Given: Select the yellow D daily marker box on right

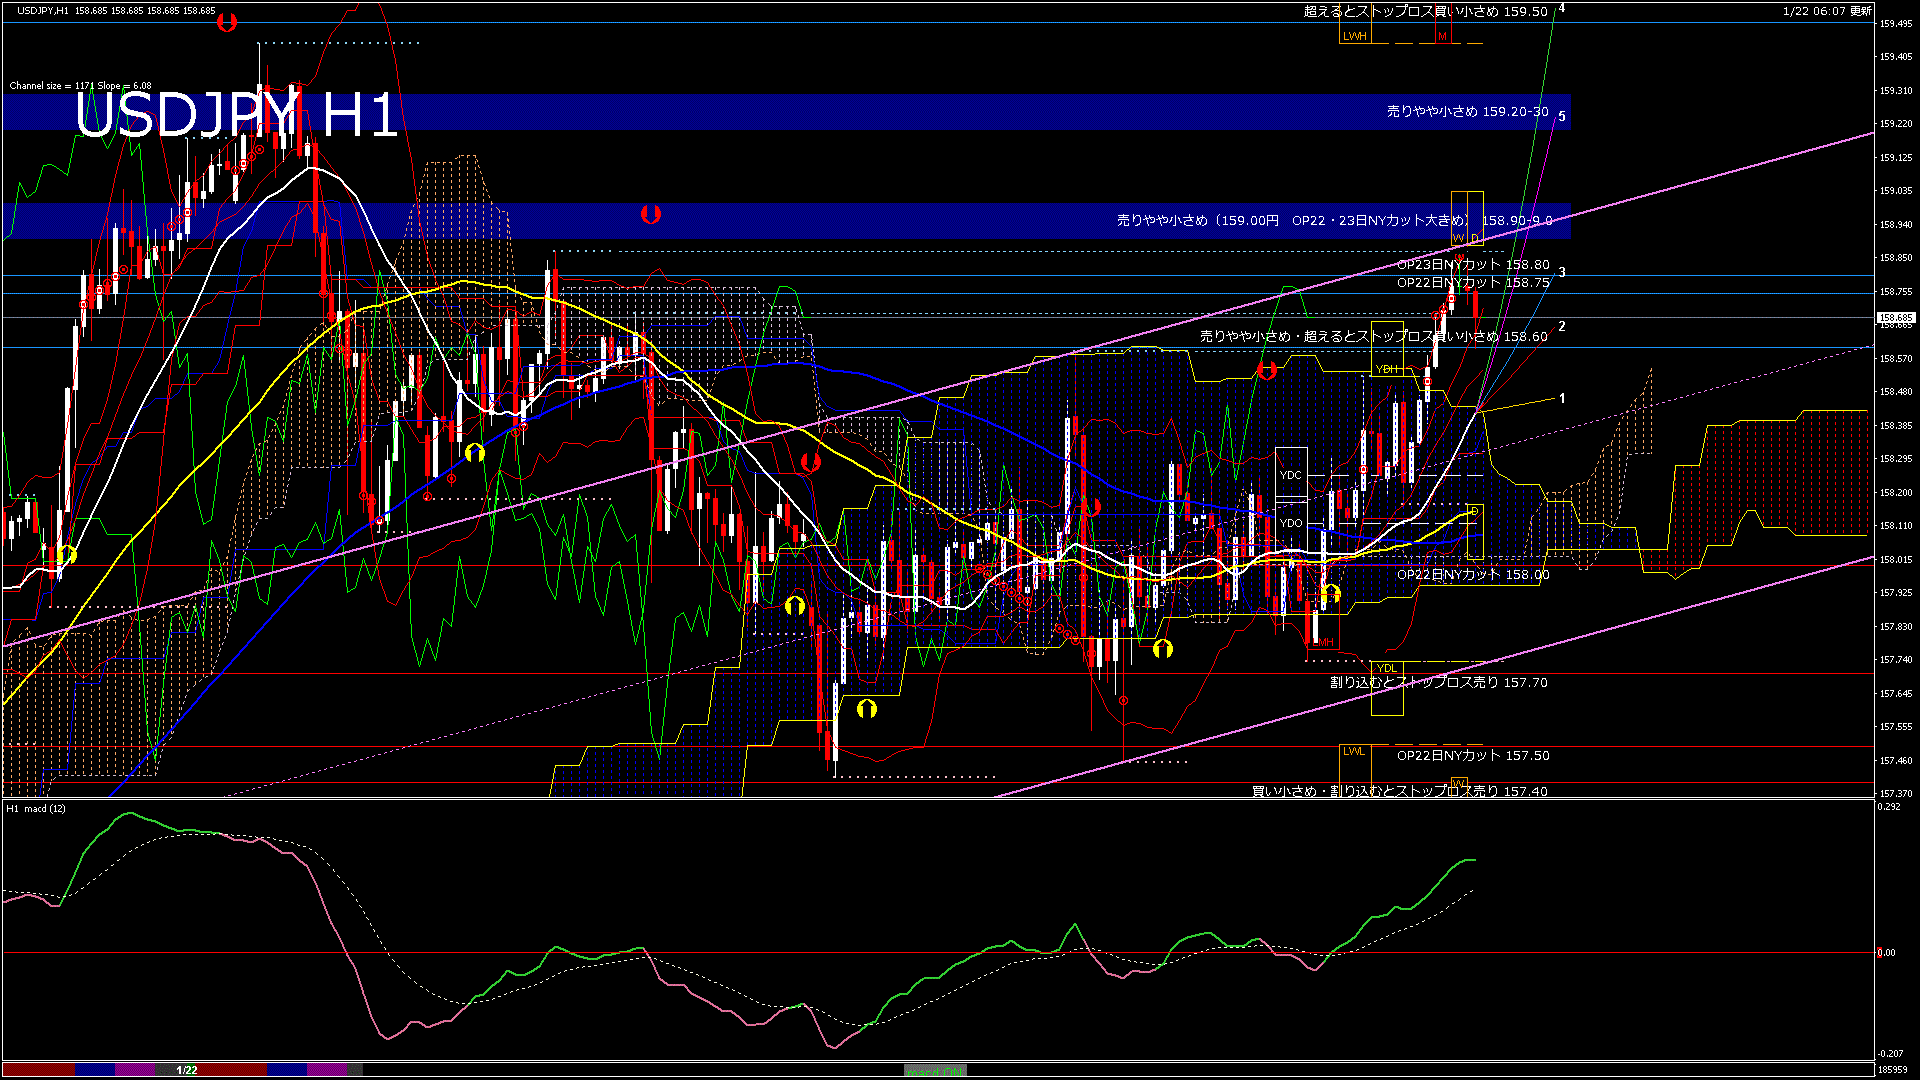Looking at the screenshot, I should [1475, 511].
